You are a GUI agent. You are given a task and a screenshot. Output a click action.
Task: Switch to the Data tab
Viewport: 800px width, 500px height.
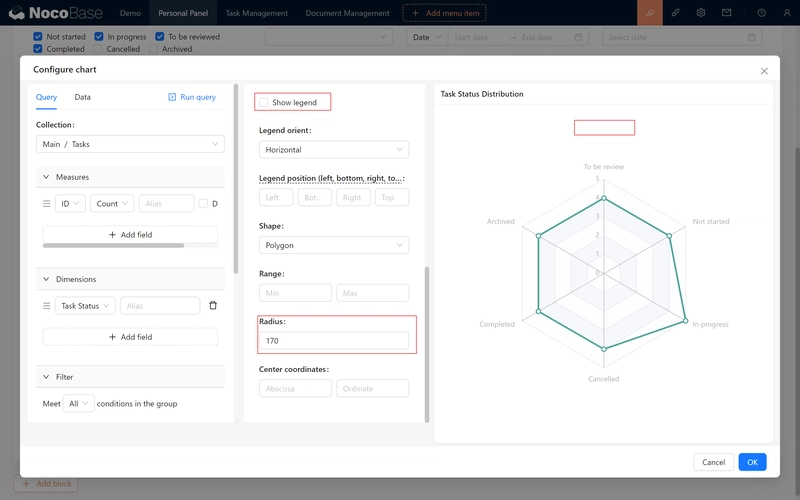tap(82, 97)
